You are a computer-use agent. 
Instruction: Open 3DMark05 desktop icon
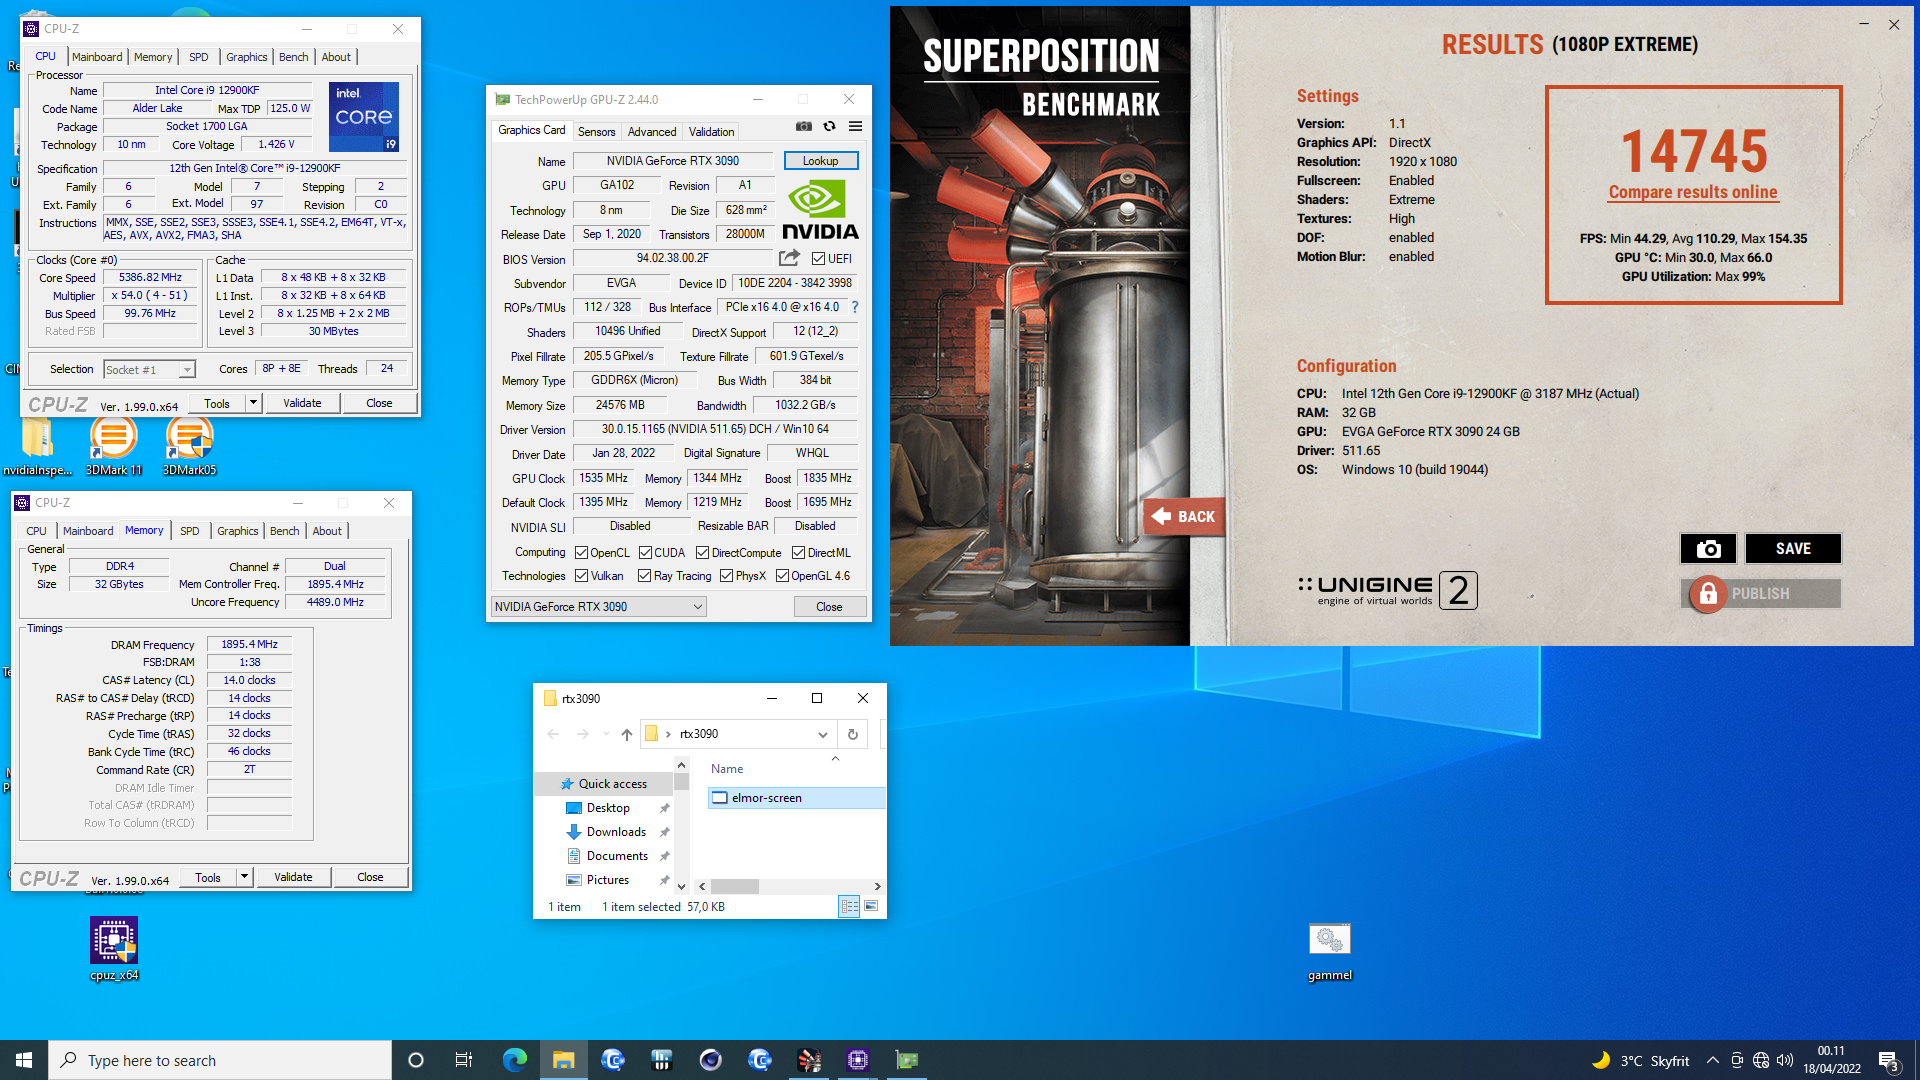pos(189,446)
